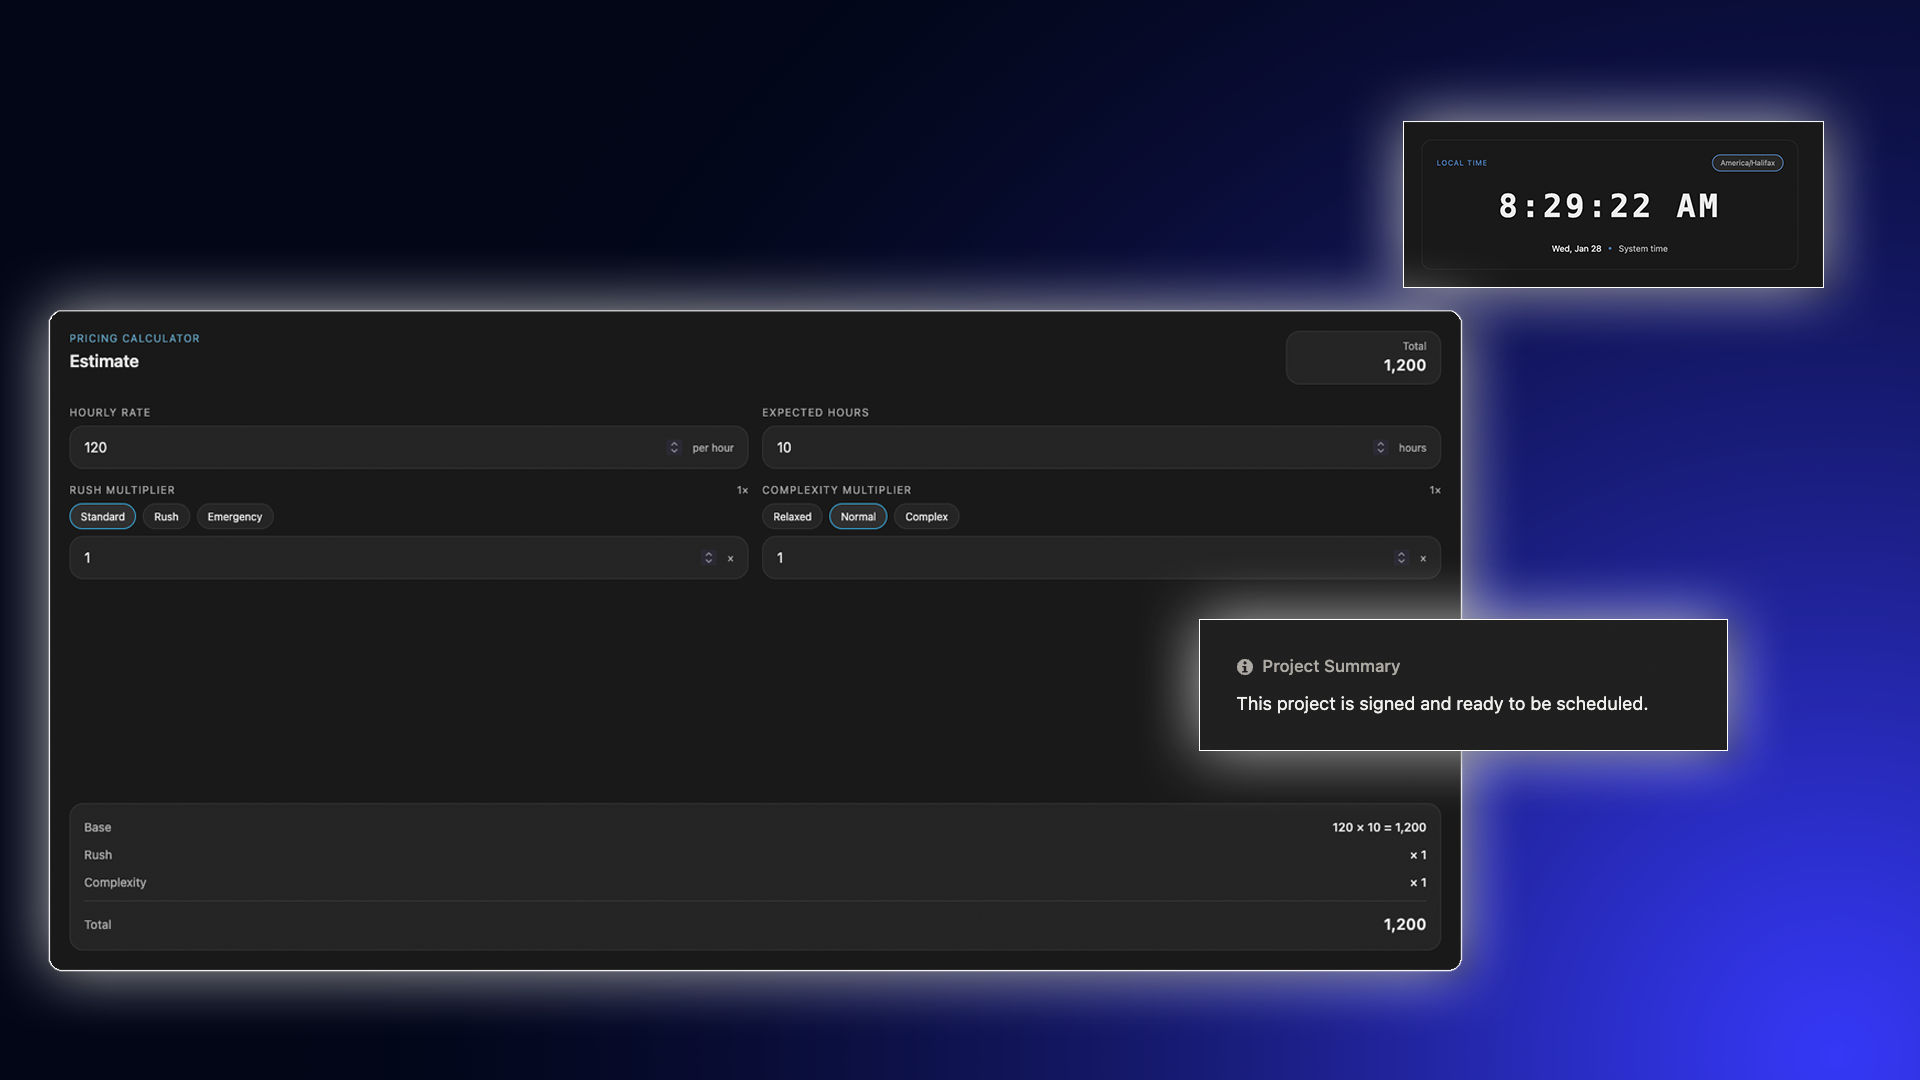Click the hourly rate stepper arrows
Image resolution: width=1920 pixels, height=1080 pixels.
point(674,447)
